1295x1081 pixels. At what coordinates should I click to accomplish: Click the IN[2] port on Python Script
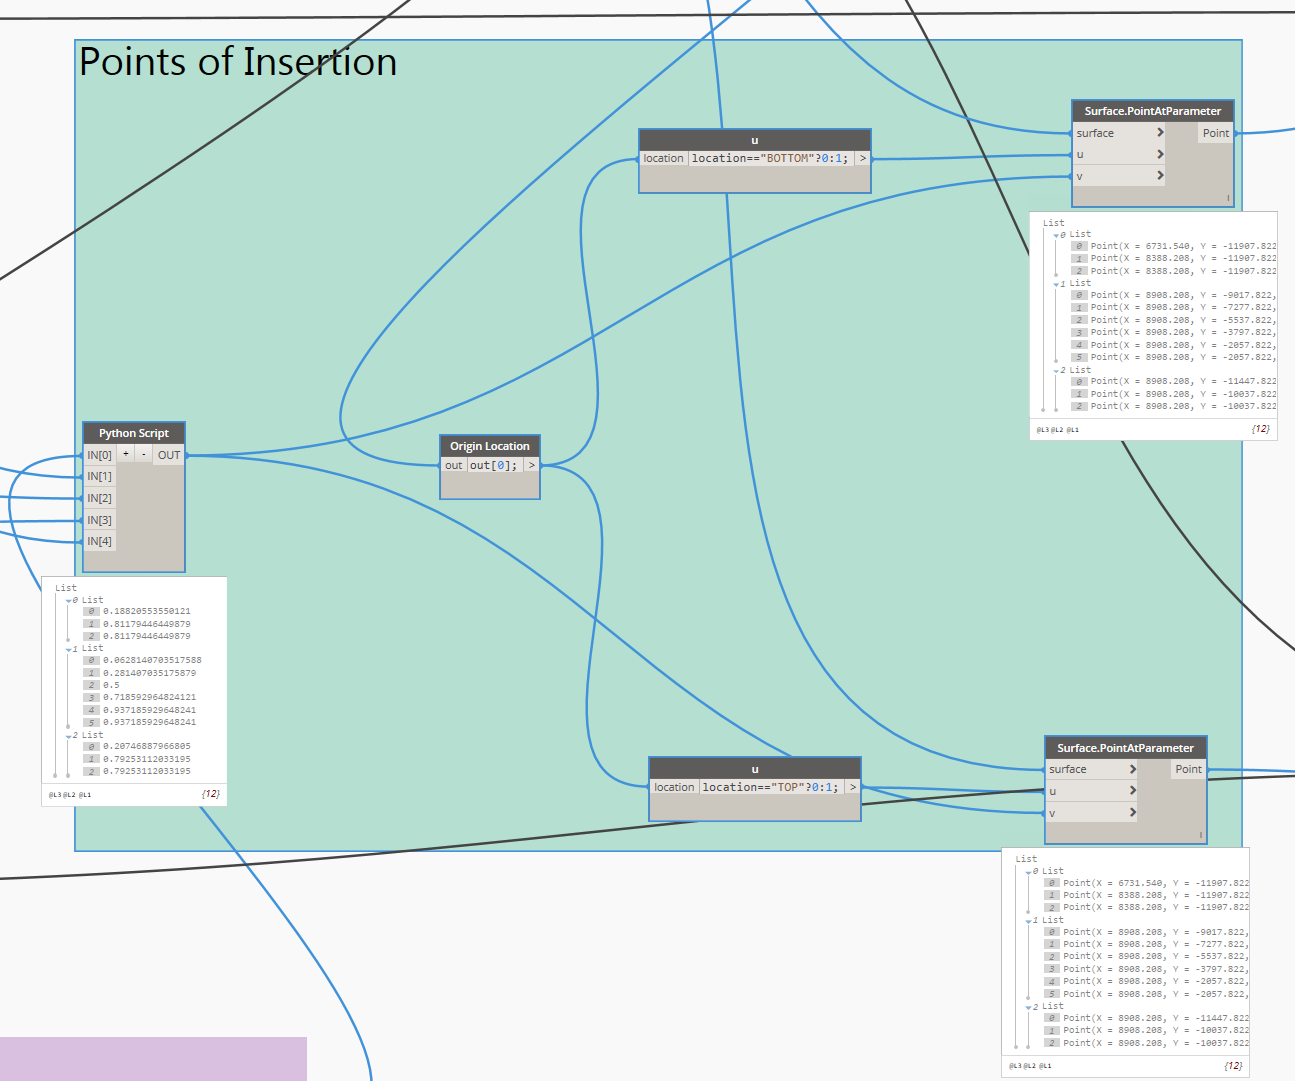(x=99, y=498)
